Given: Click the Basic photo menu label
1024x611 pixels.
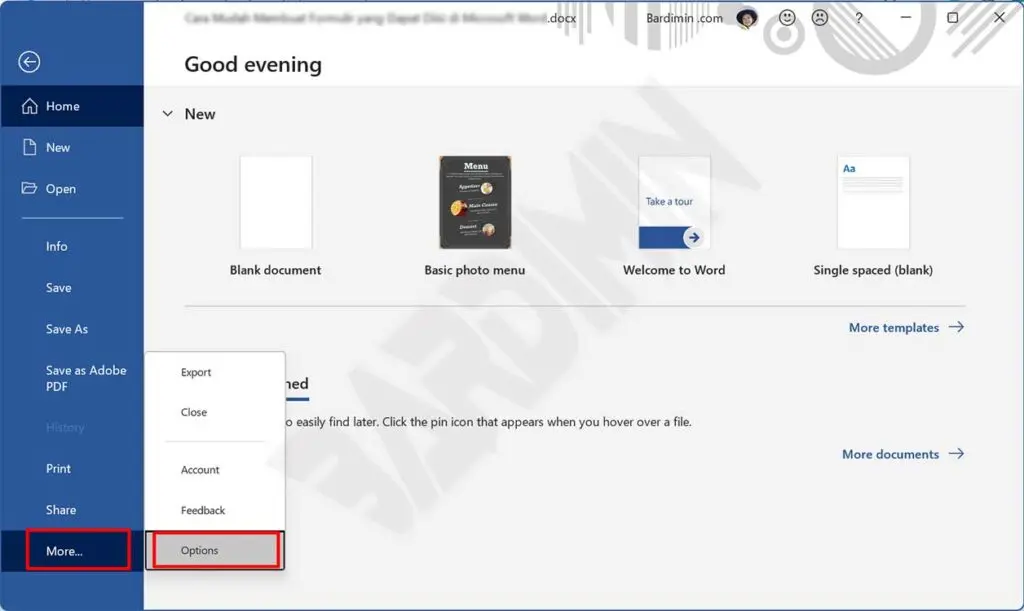Looking at the screenshot, I should [475, 270].
